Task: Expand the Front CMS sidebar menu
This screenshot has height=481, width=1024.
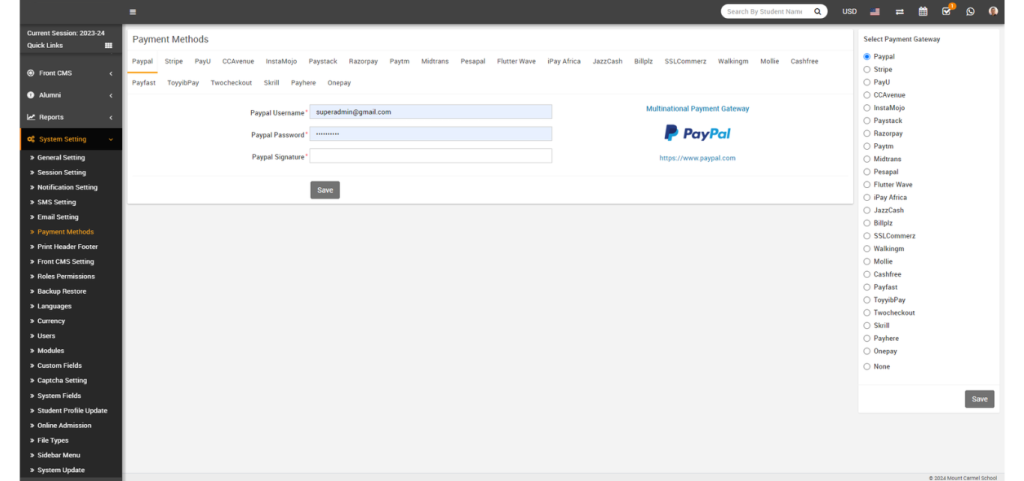Action: (x=60, y=73)
